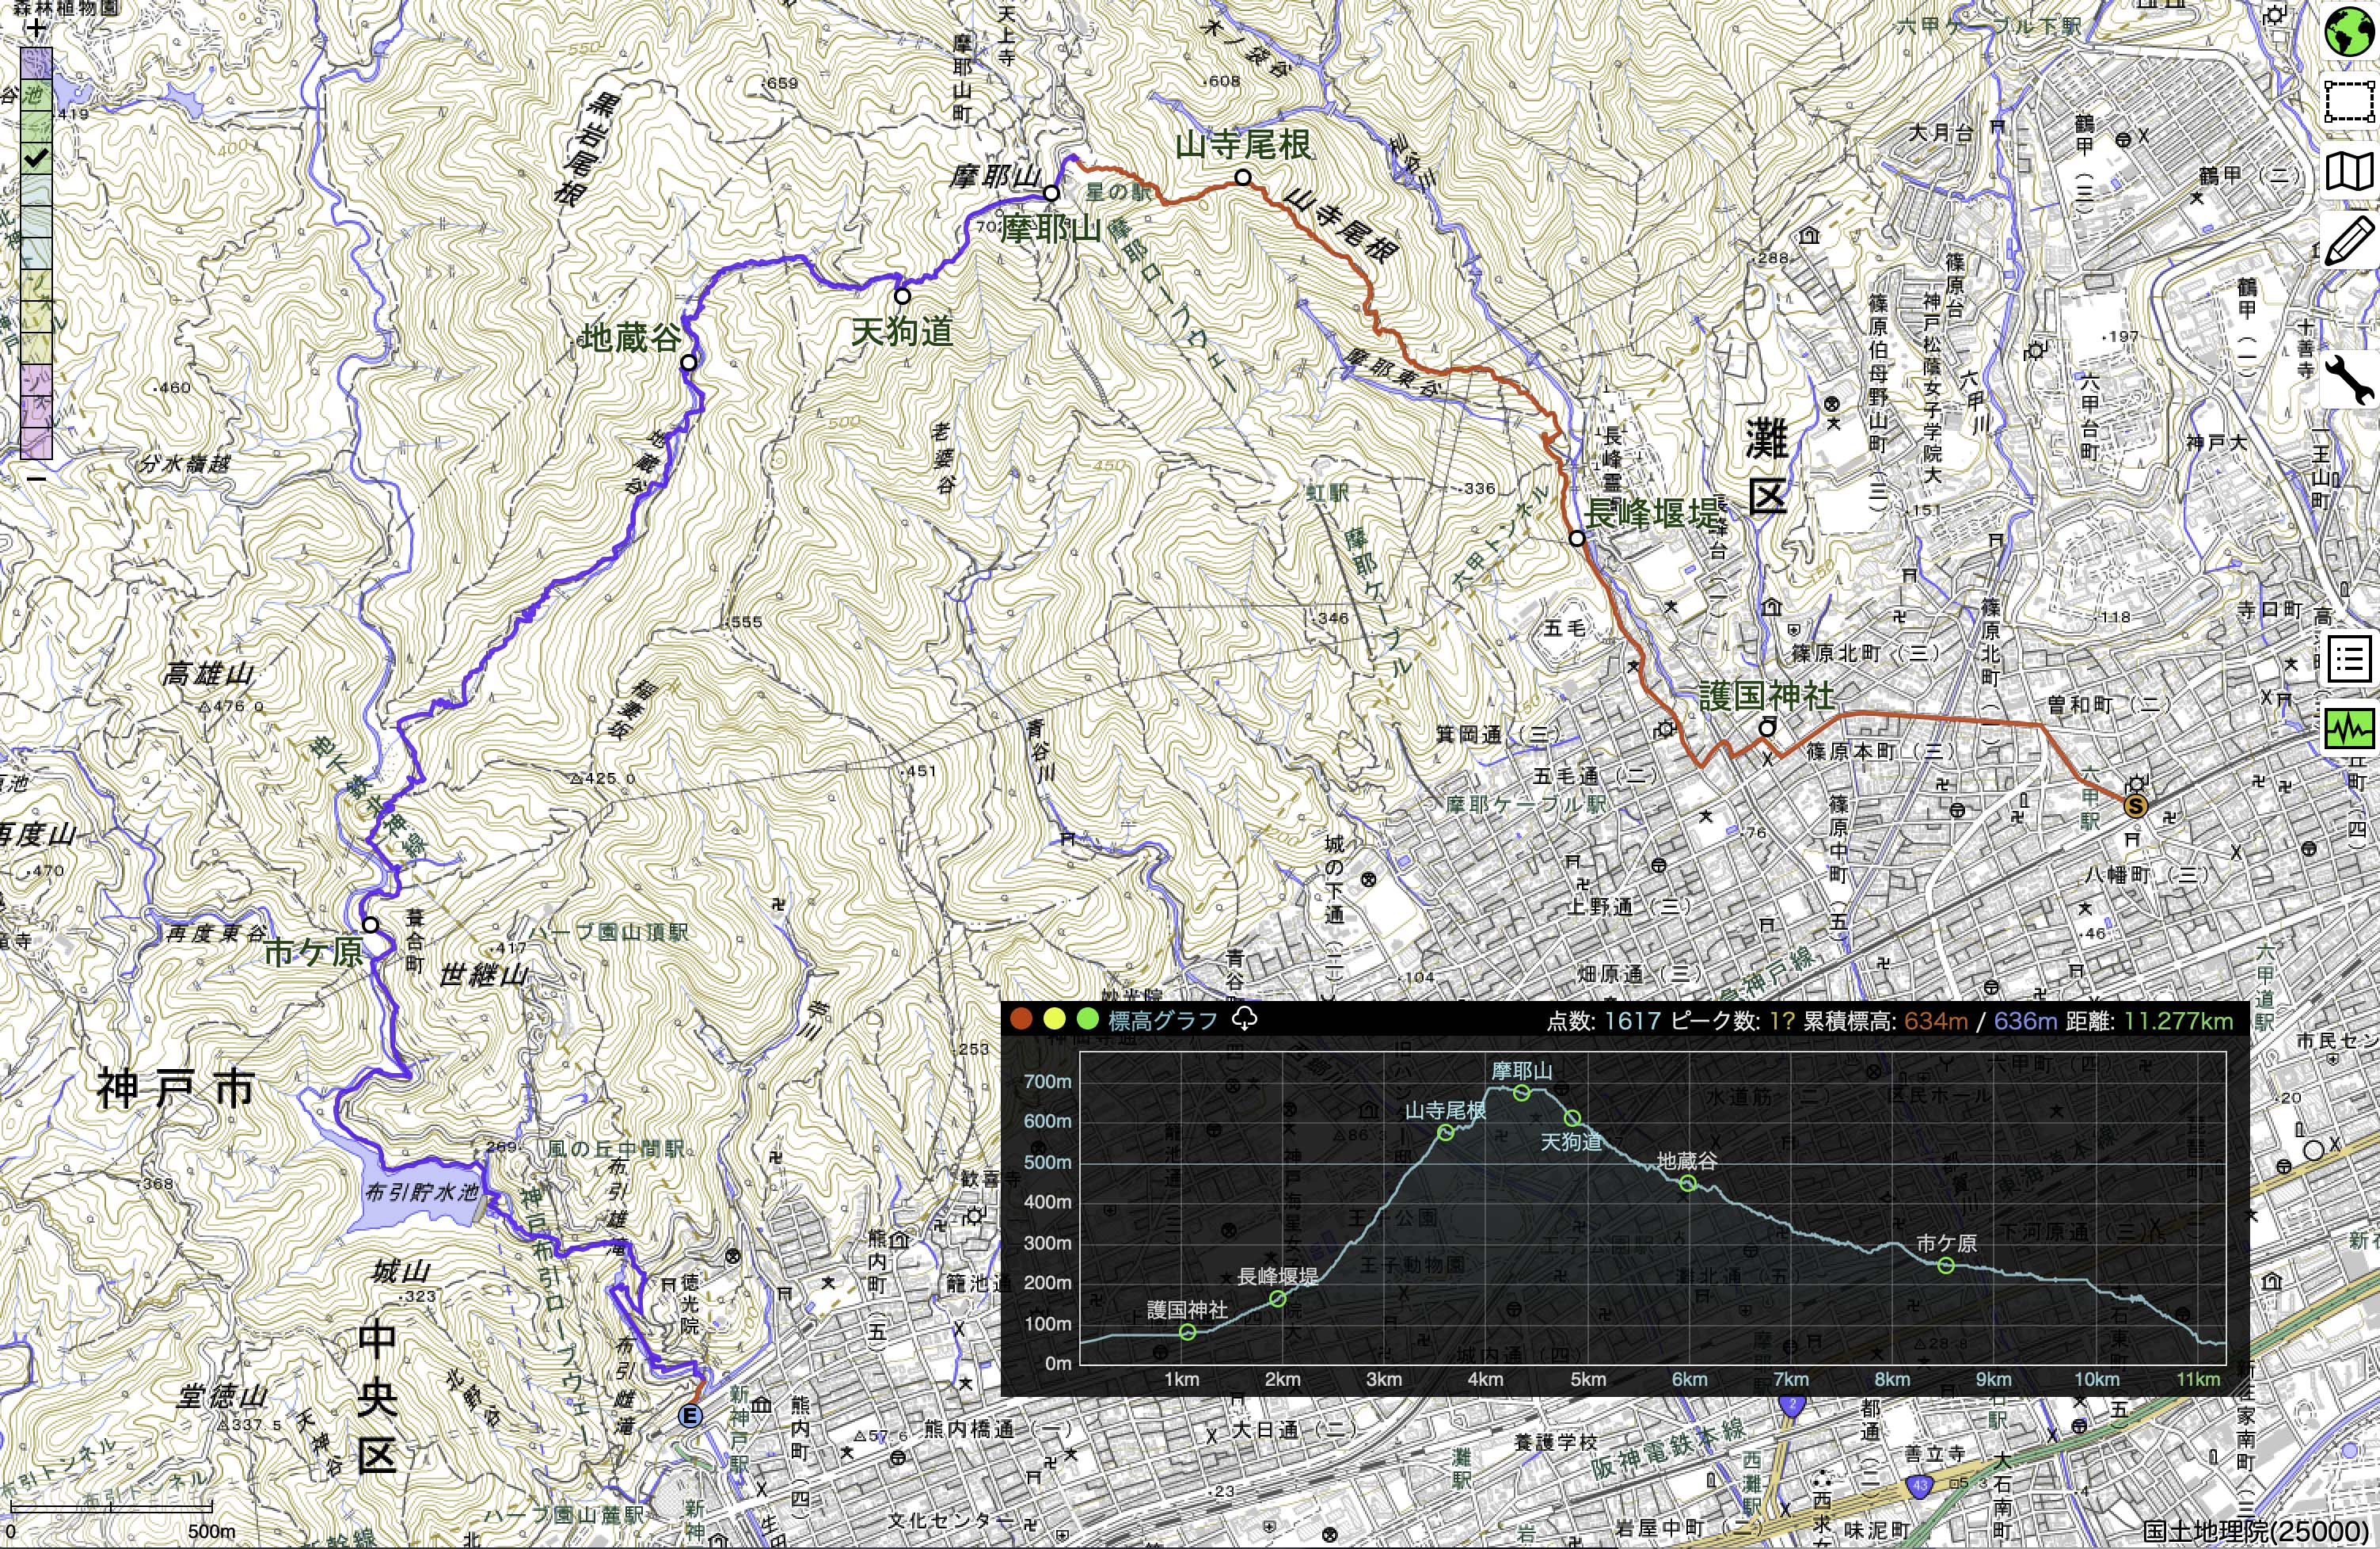
Task: Toggle the green elevation graph icon
Action: (2349, 731)
